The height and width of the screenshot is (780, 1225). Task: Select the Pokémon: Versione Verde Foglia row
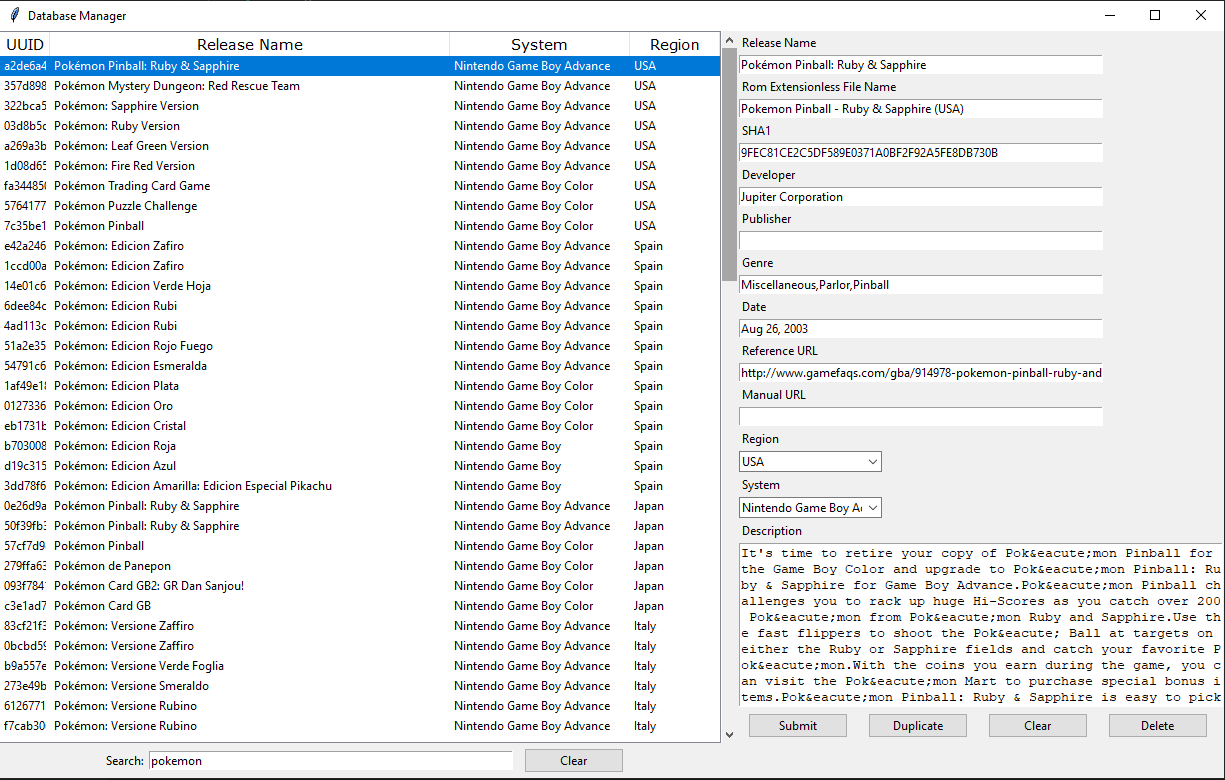360,666
